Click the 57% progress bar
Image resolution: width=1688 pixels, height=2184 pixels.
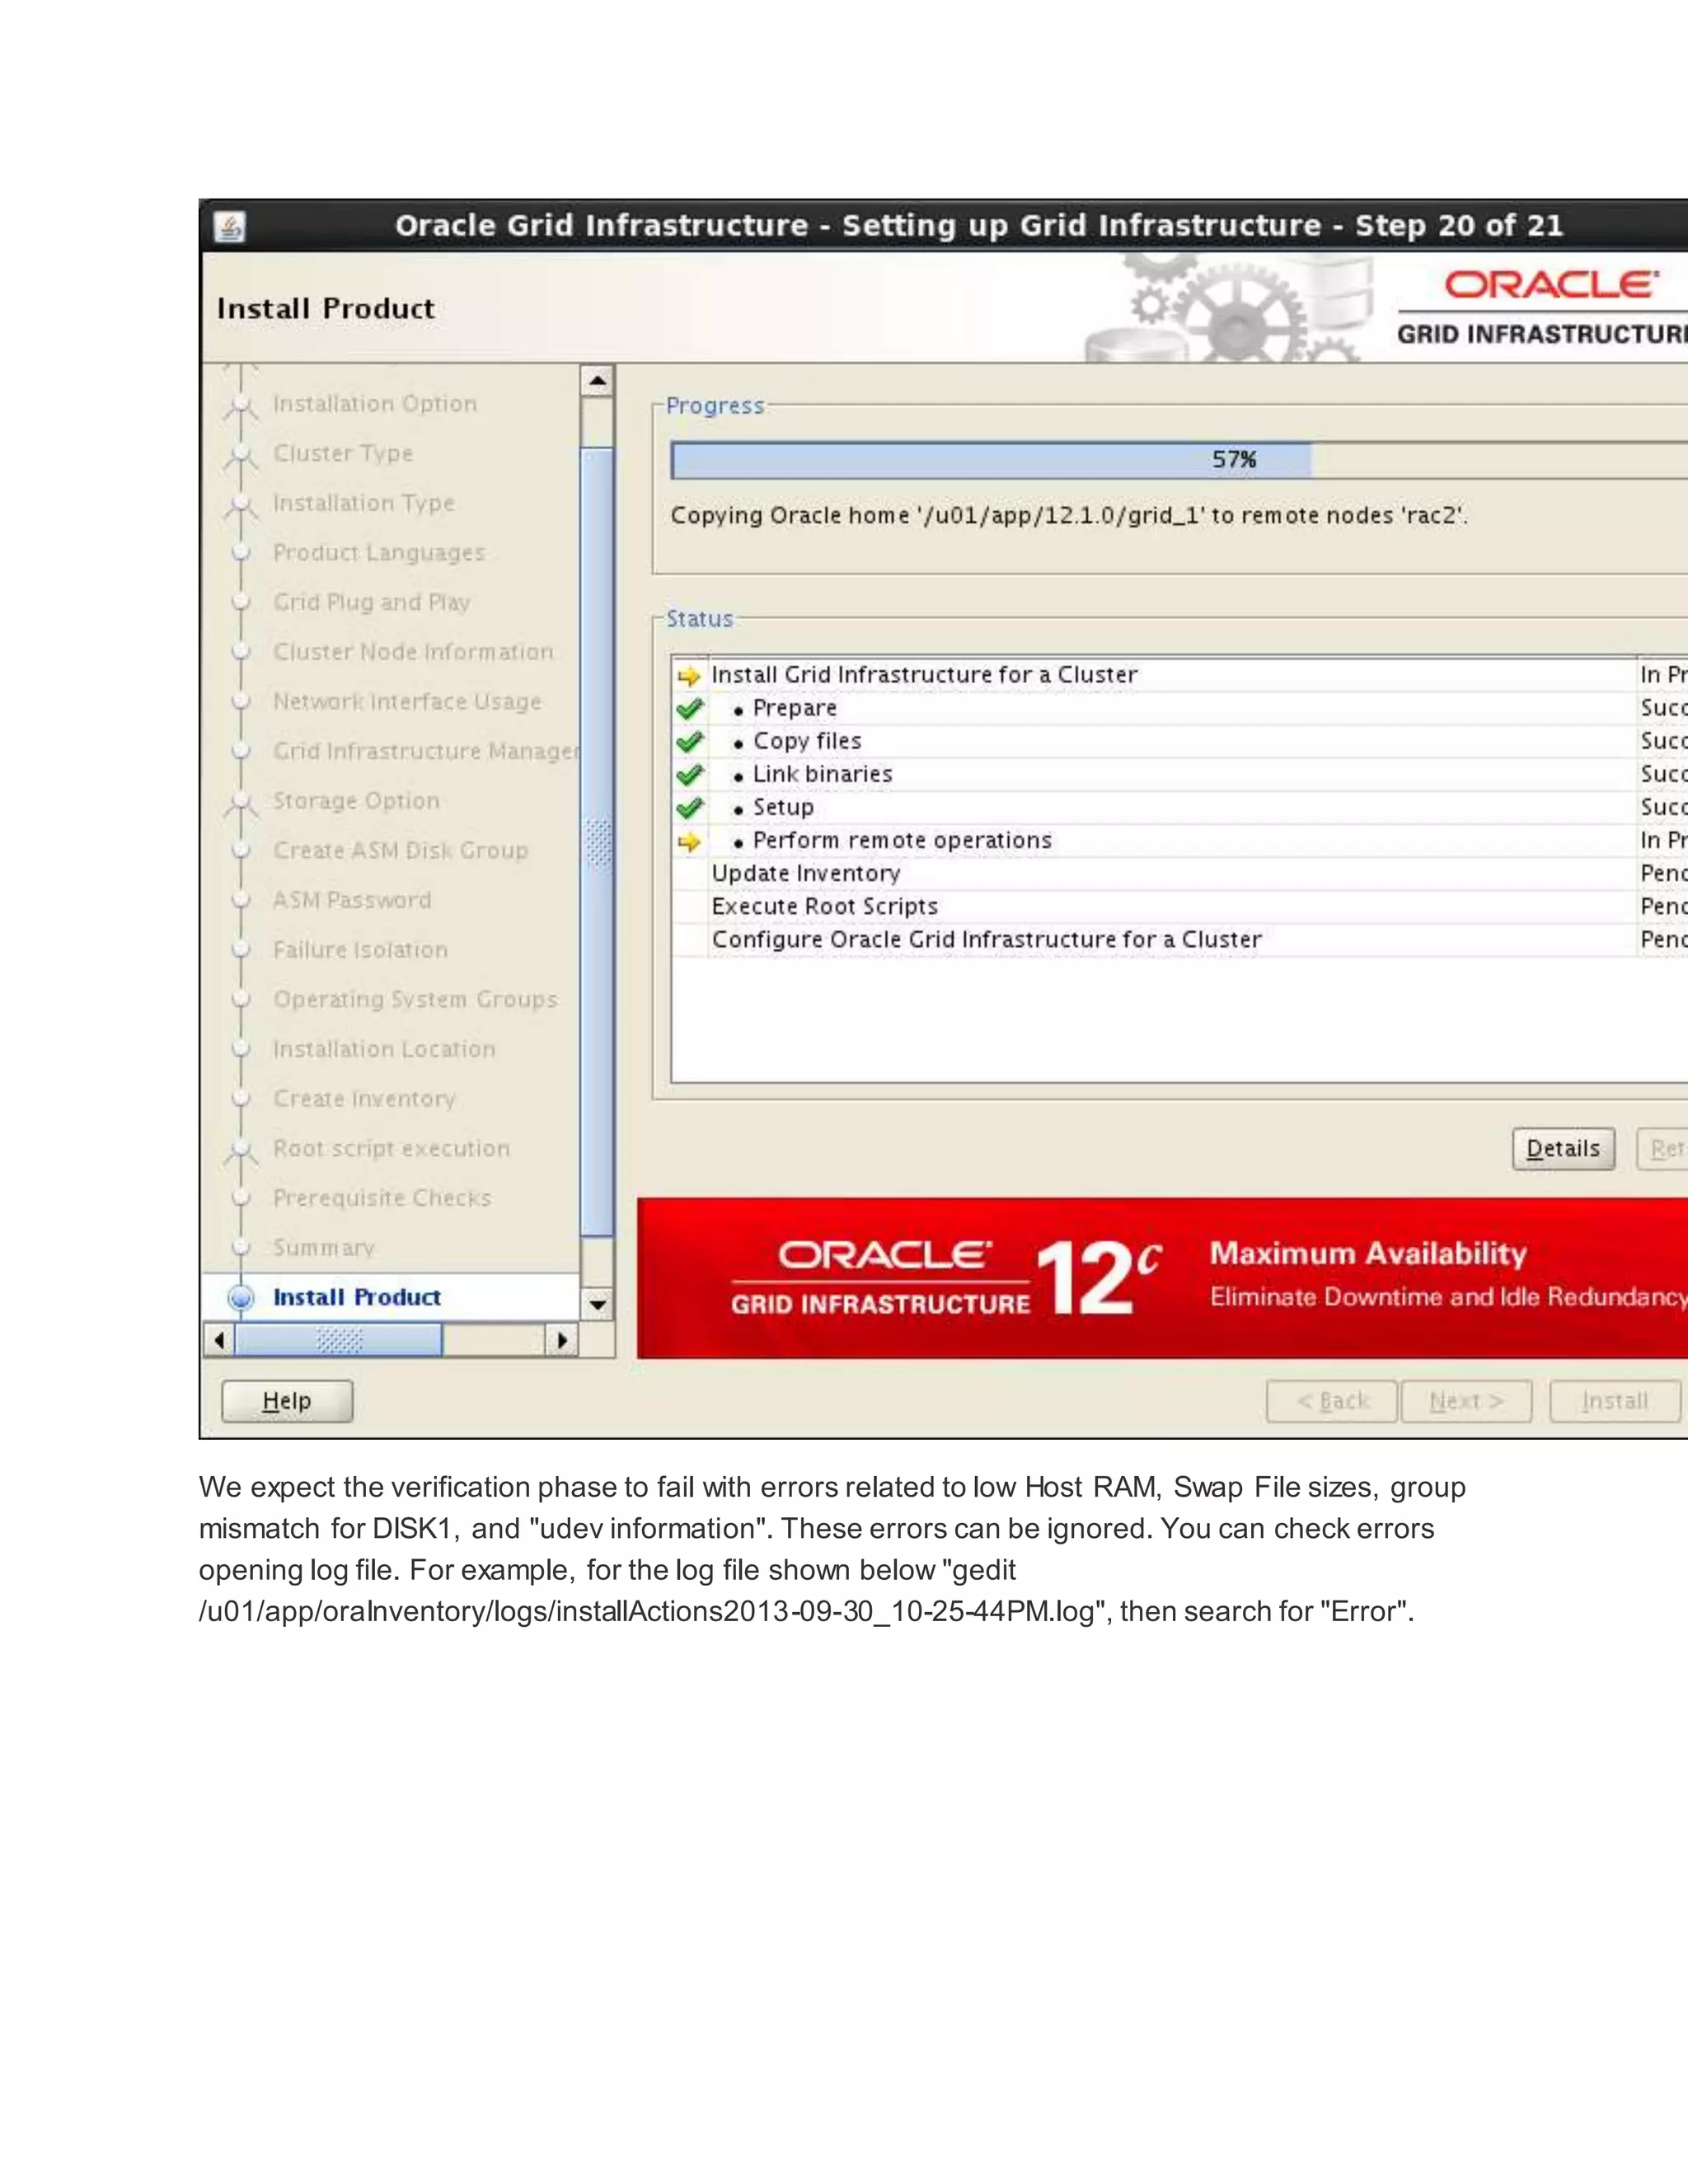coord(1180,460)
